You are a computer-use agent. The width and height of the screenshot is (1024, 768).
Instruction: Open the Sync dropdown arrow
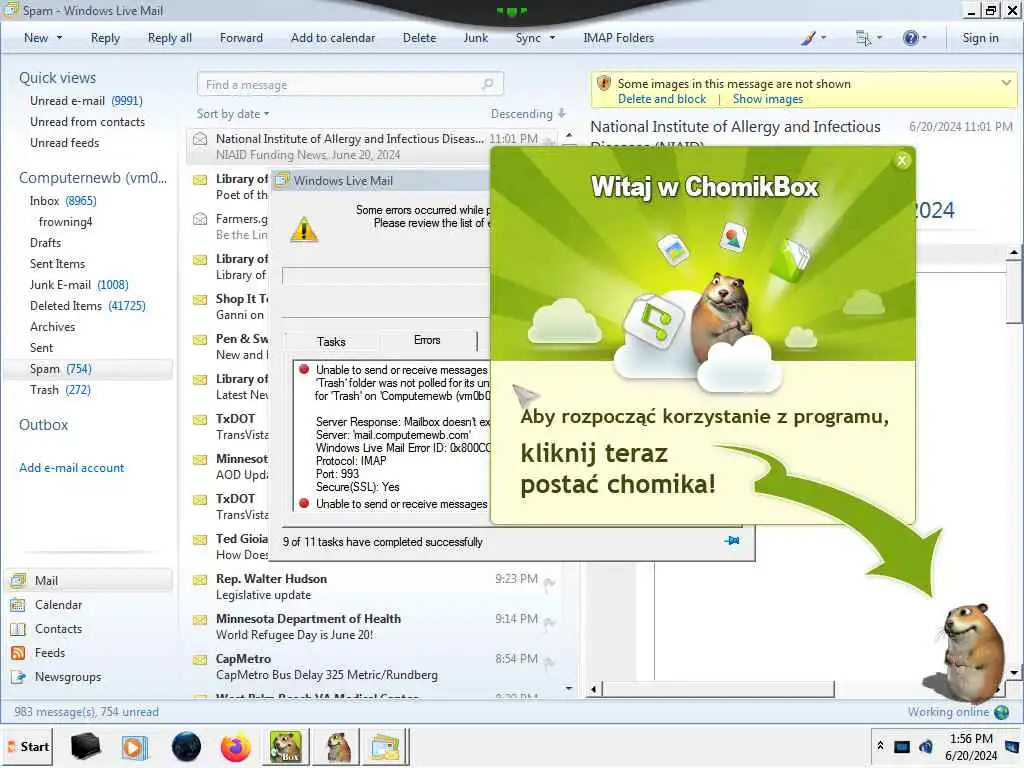552,38
